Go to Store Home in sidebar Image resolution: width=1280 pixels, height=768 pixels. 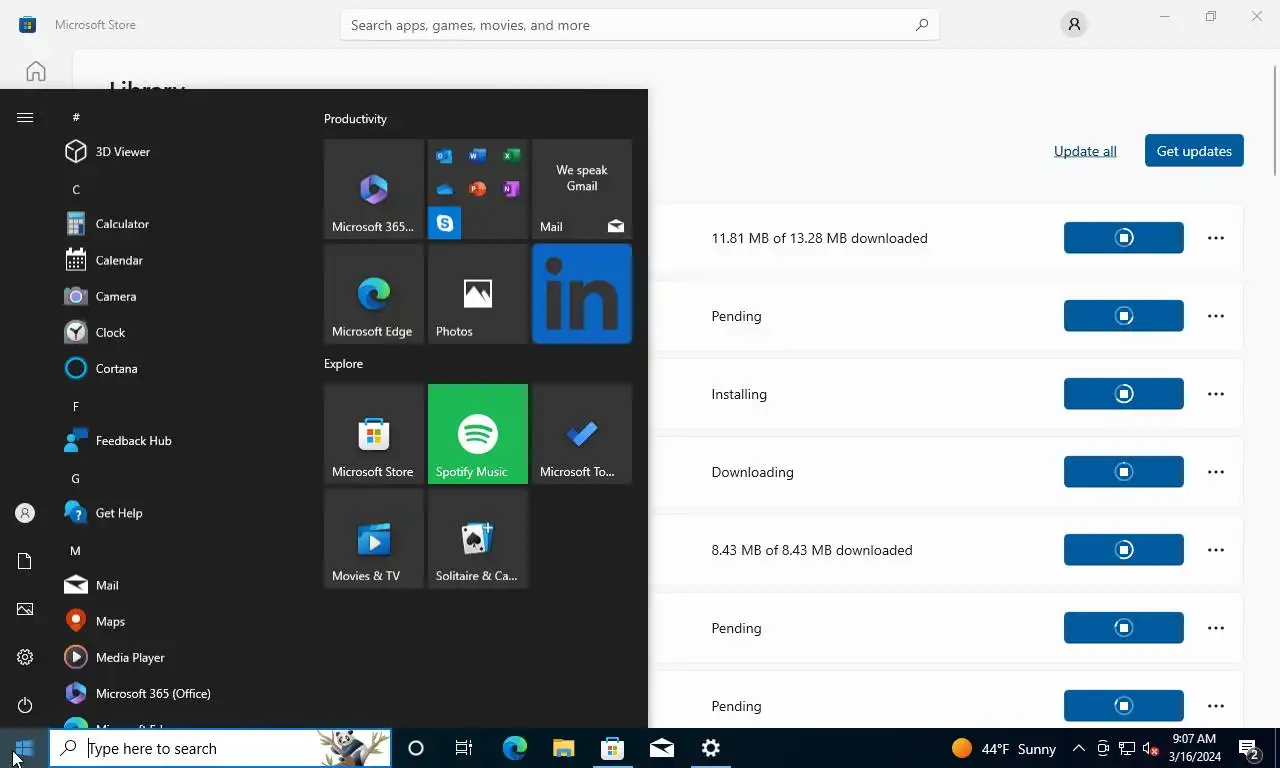coord(36,71)
